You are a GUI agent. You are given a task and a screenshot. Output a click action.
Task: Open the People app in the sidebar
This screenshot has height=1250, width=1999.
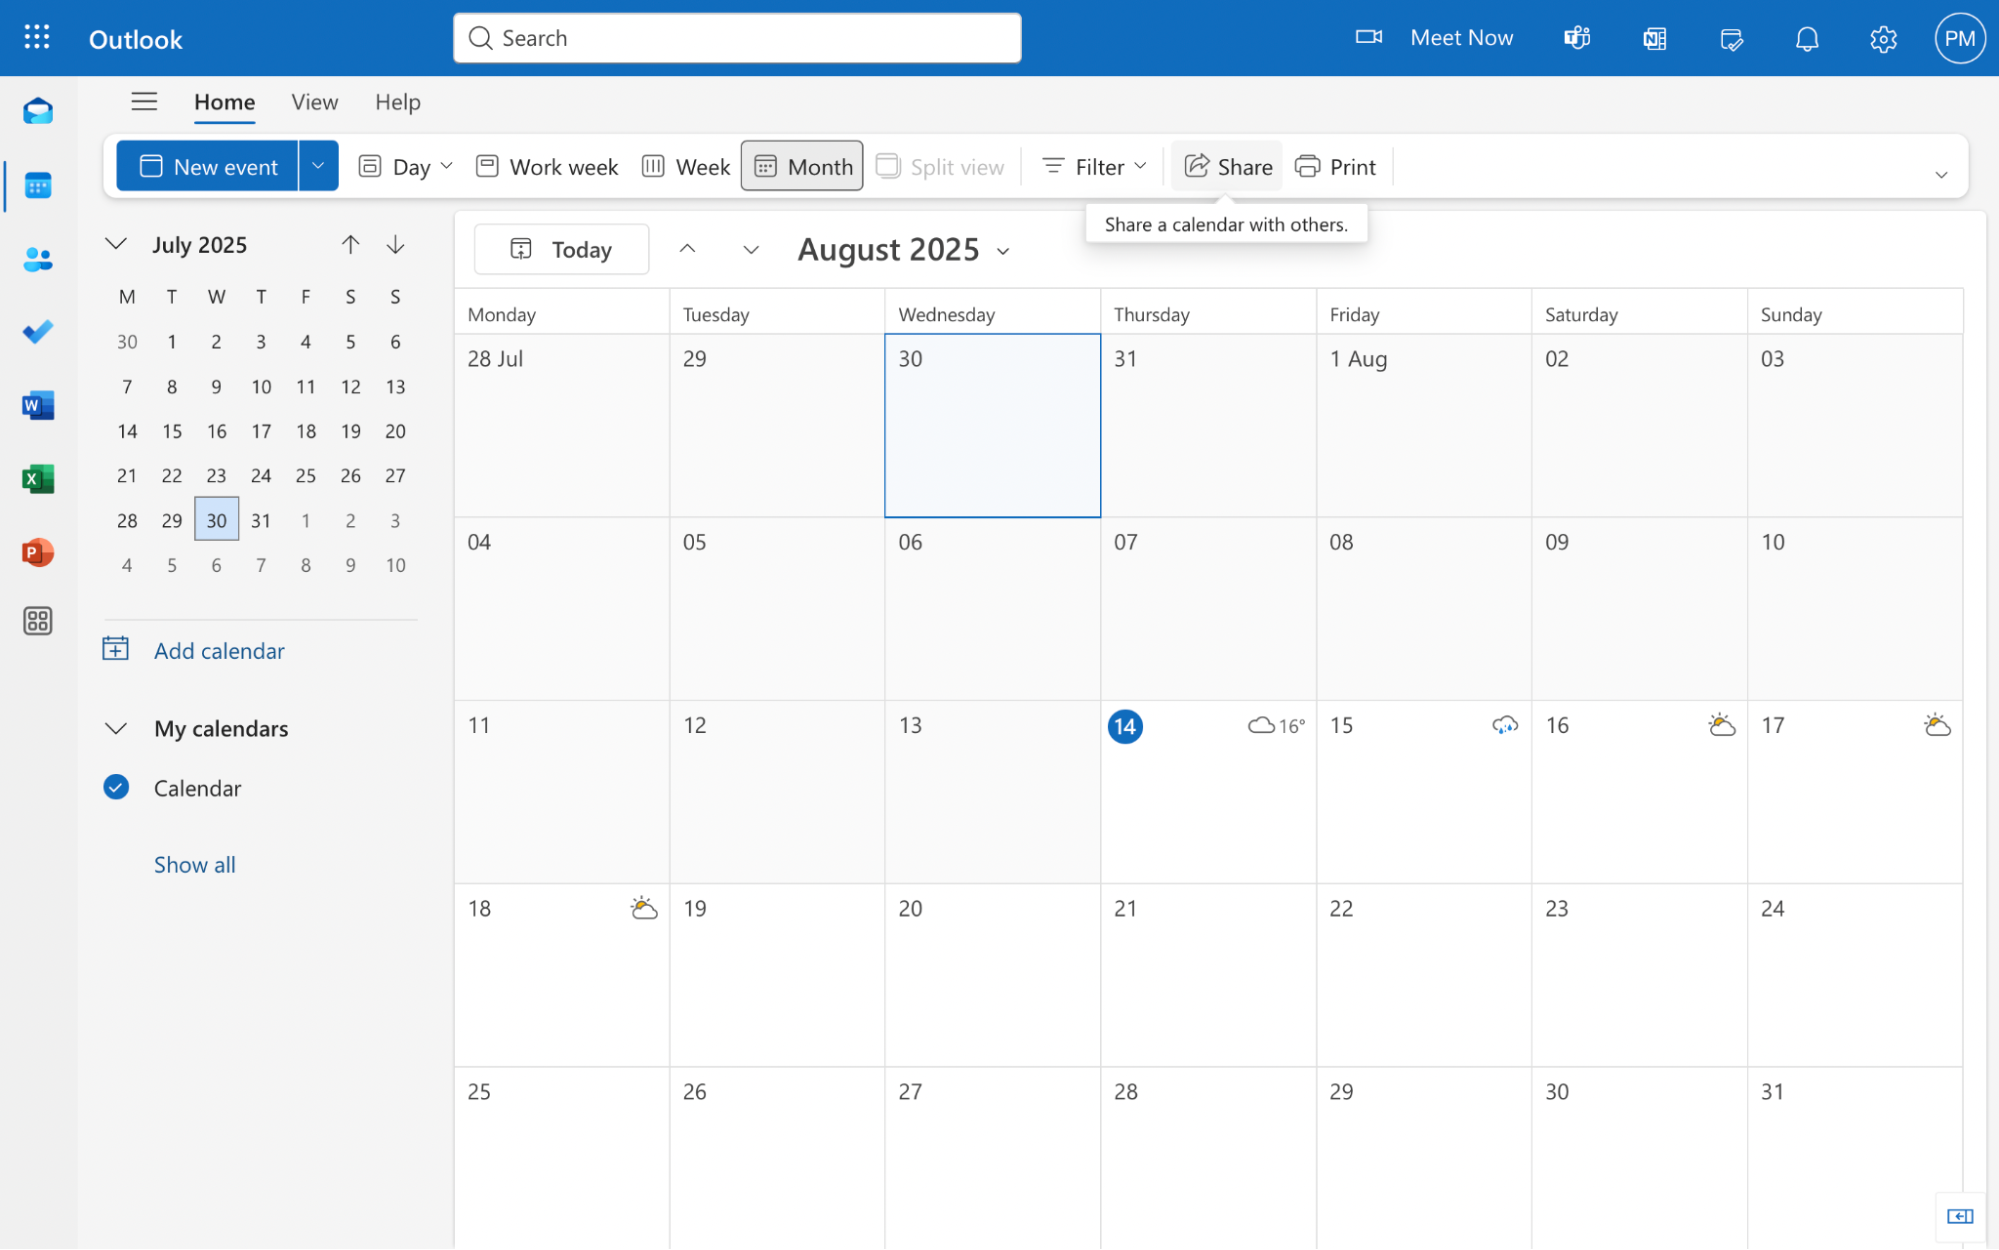(37, 259)
